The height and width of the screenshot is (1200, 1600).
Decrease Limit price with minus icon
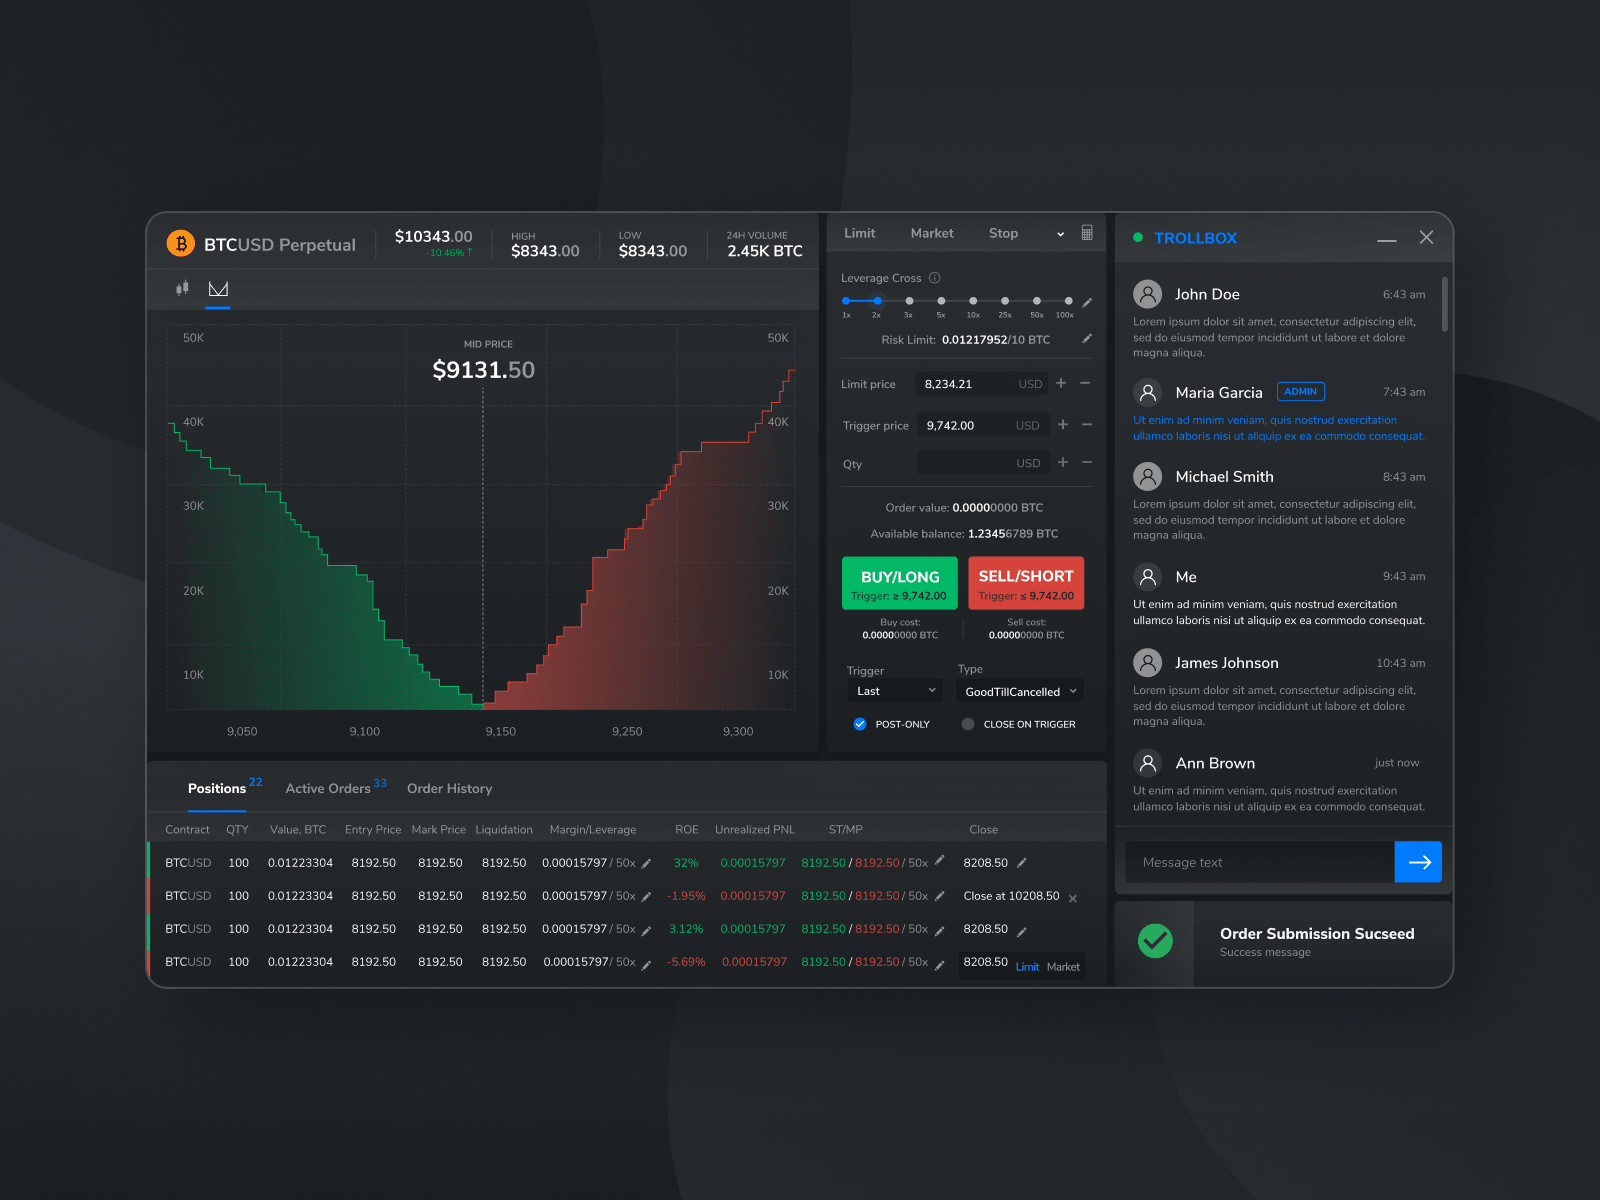1085,383
